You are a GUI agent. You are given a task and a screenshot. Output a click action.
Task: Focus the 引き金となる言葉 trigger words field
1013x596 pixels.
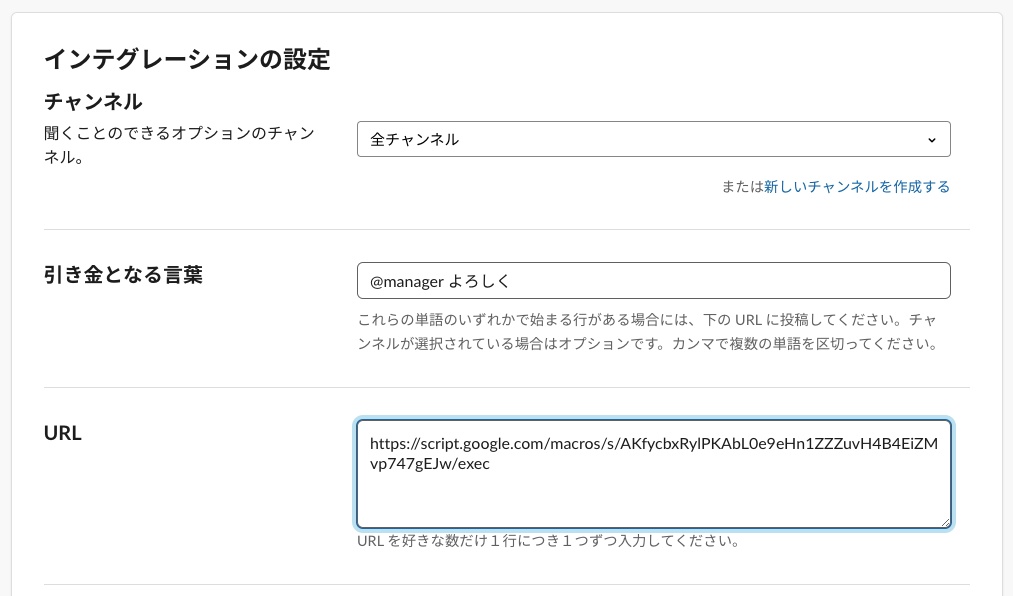653,280
